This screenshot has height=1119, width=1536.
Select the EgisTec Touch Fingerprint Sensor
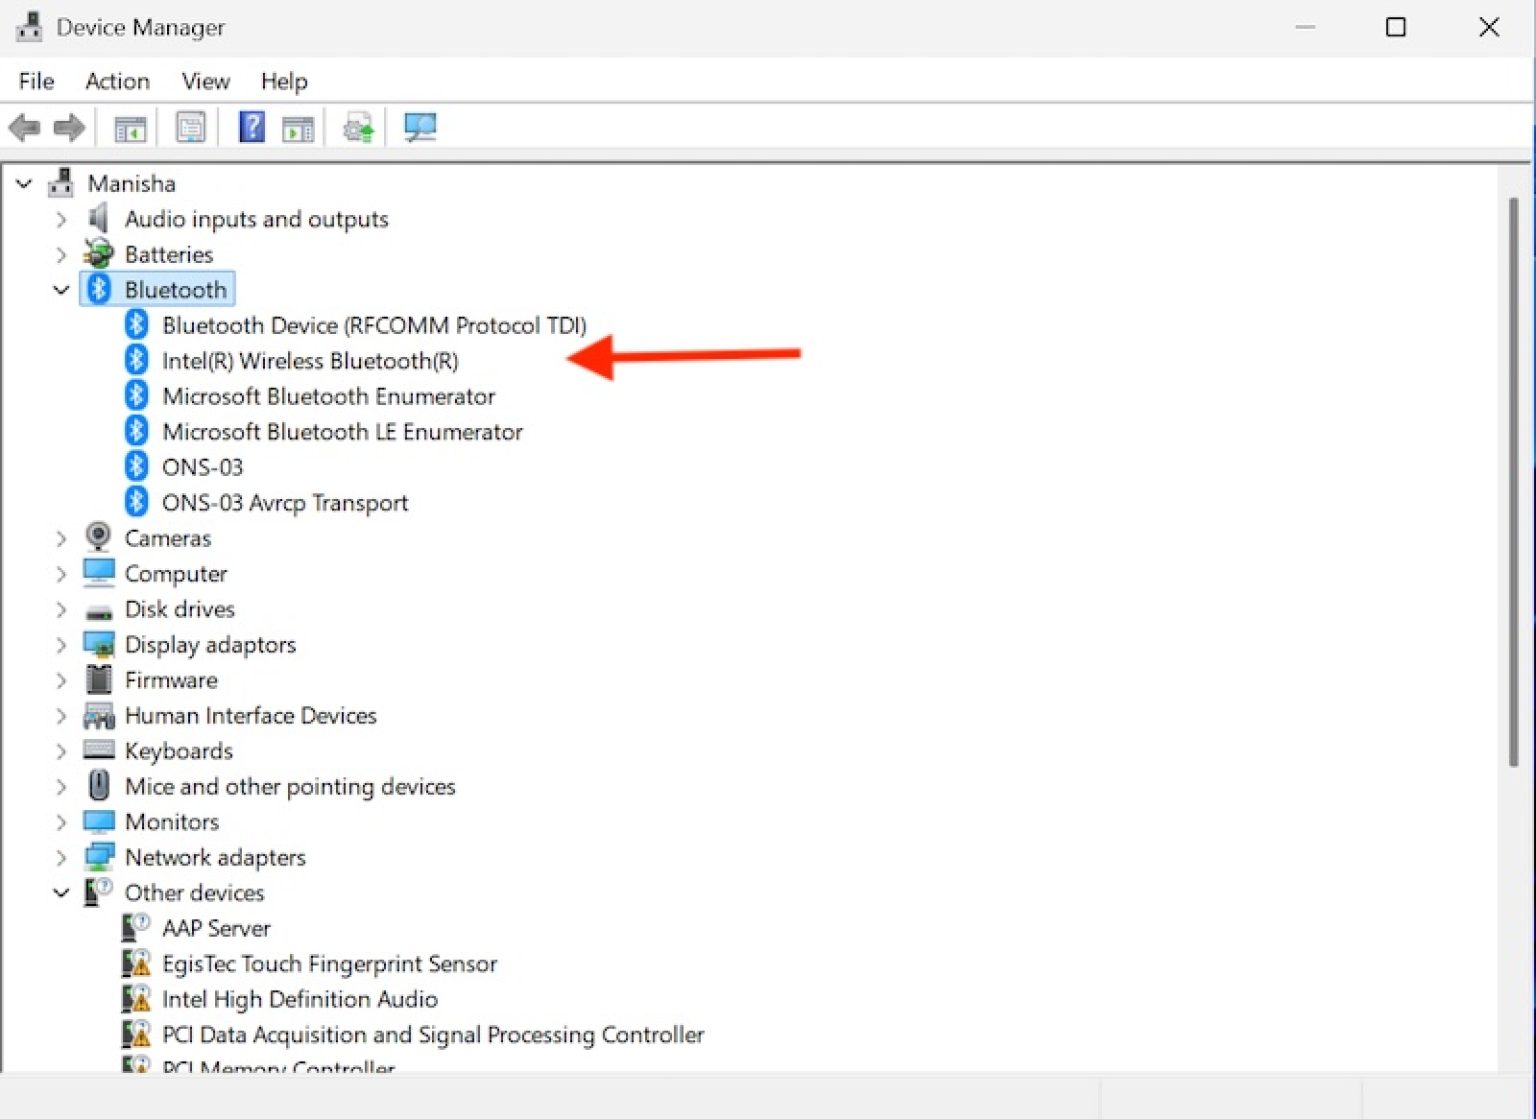click(330, 963)
